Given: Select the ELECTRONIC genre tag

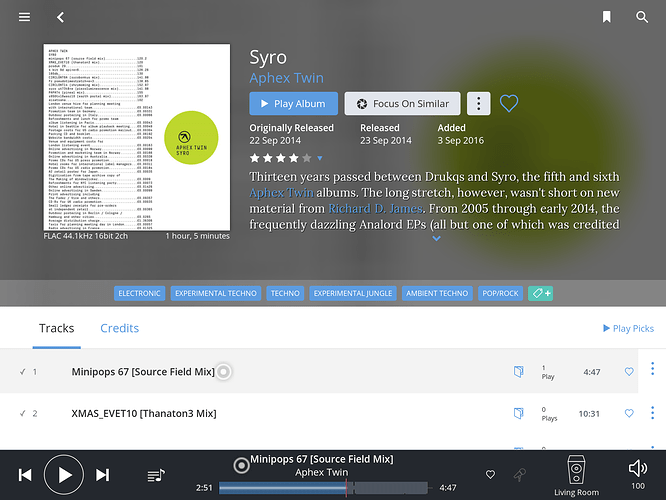Looking at the screenshot, I should [x=139, y=294].
